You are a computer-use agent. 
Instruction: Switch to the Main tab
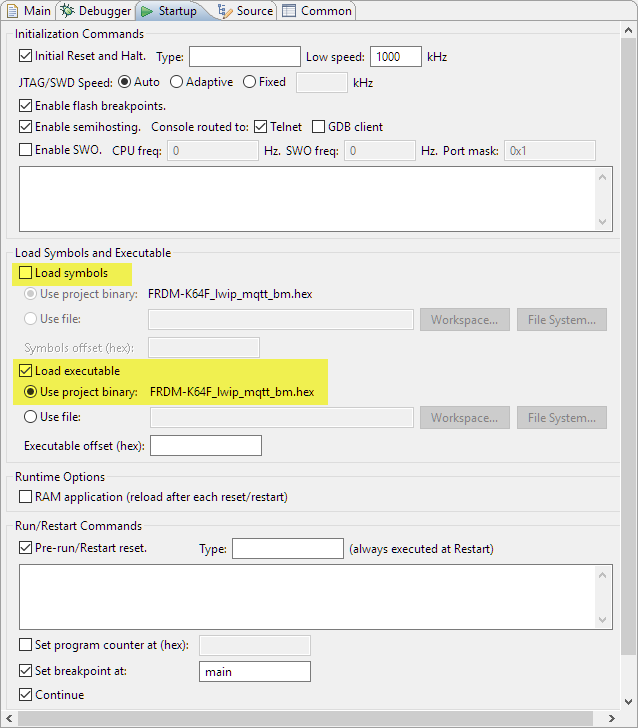click(x=29, y=11)
